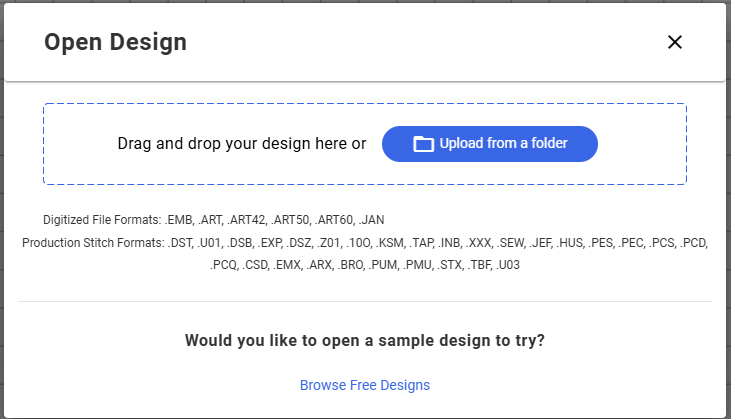This screenshot has height=419, width=731.
Task: Click the .TBF format text
Action: point(479,265)
